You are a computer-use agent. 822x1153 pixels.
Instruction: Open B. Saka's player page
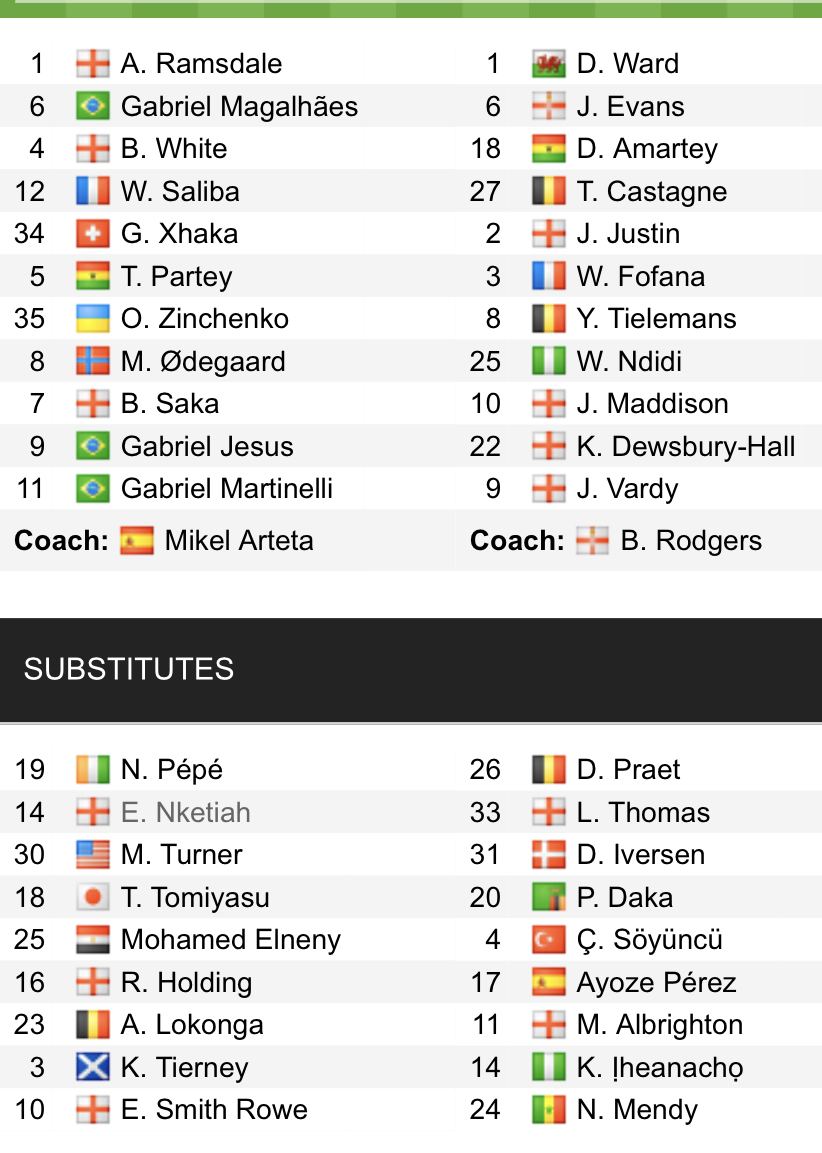pos(169,404)
